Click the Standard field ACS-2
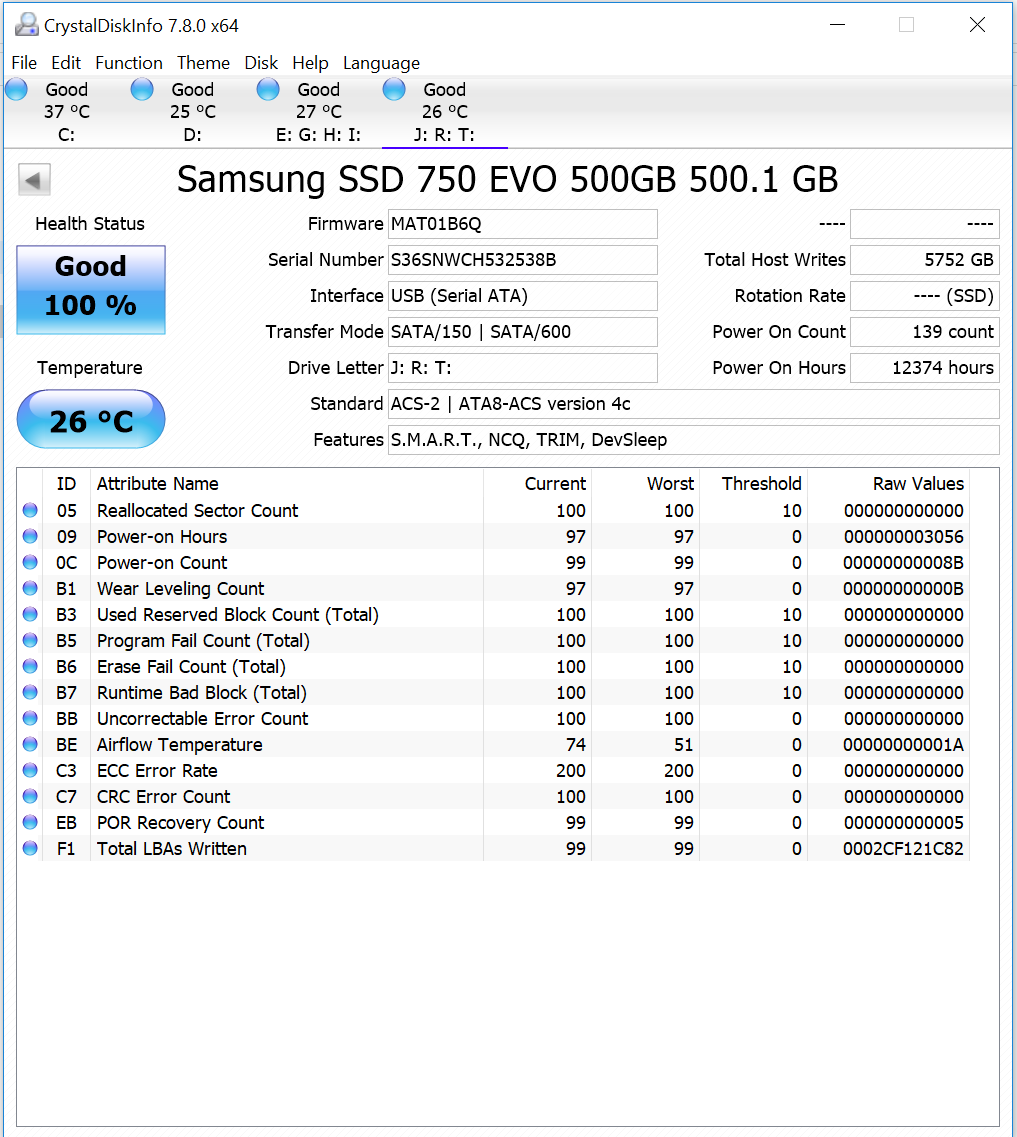Viewport: 1017px width, 1137px height. 694,404
